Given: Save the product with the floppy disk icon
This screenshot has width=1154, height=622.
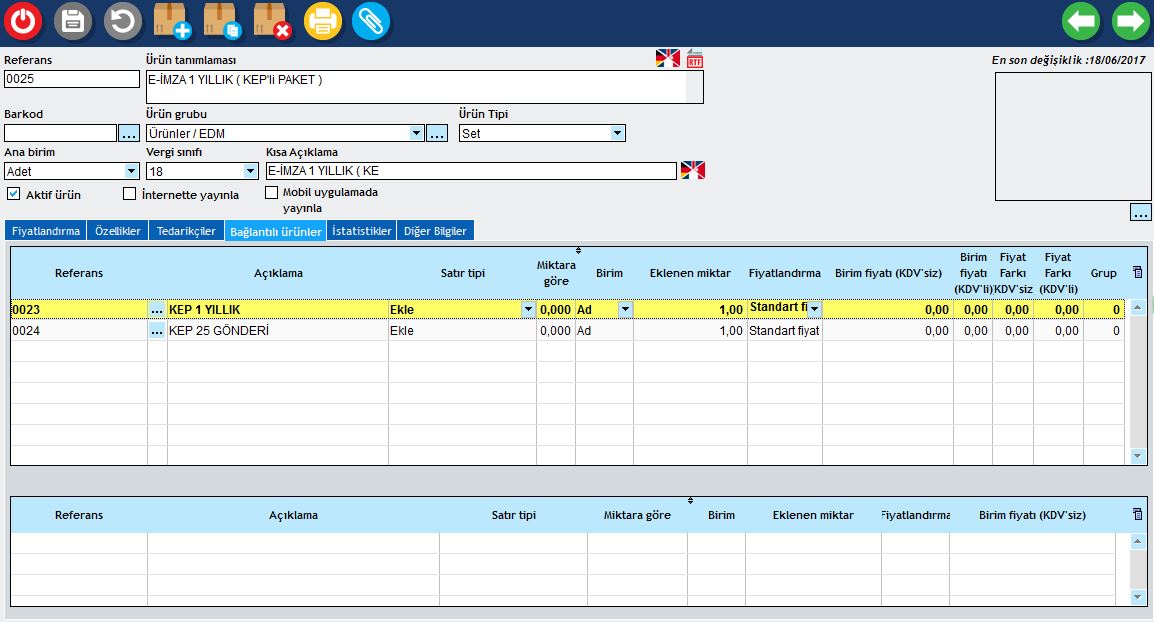Looking at the screenshot, I should 73,21.
